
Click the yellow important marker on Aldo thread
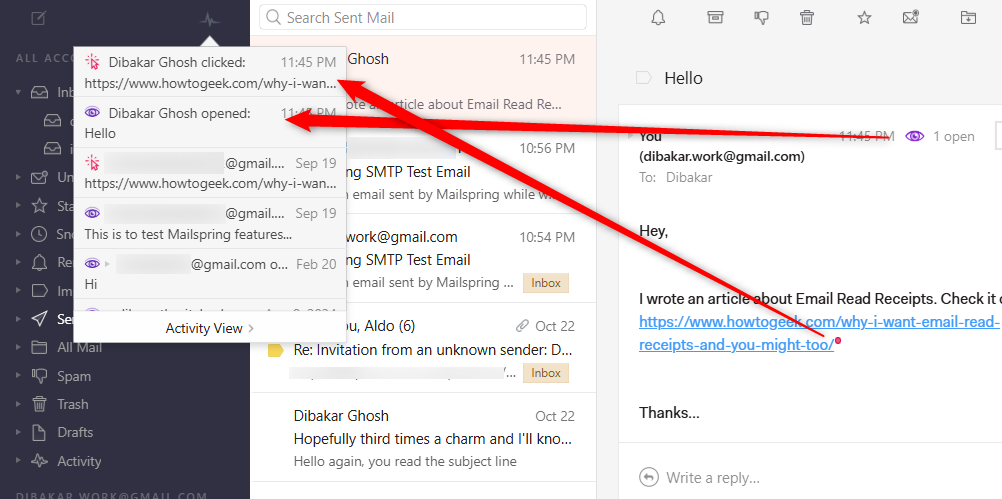pyautogui.click(x=275, y=351)
